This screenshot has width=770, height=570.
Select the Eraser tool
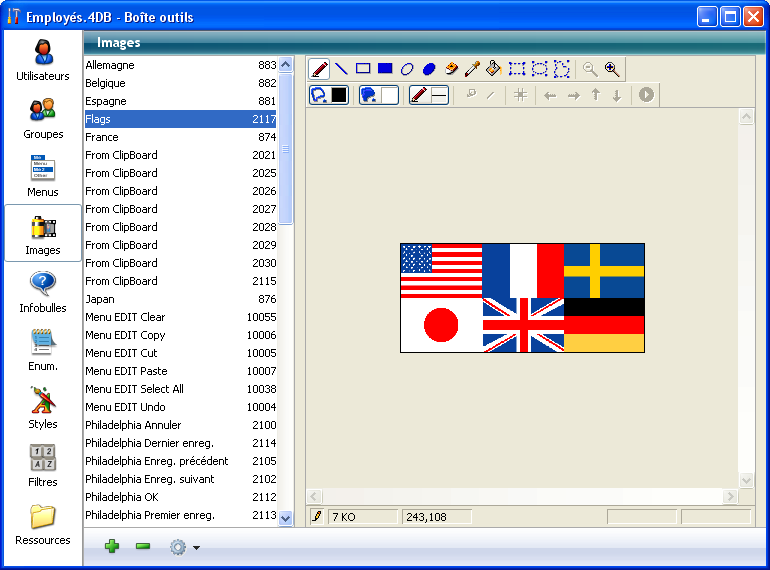pos(451,69)
